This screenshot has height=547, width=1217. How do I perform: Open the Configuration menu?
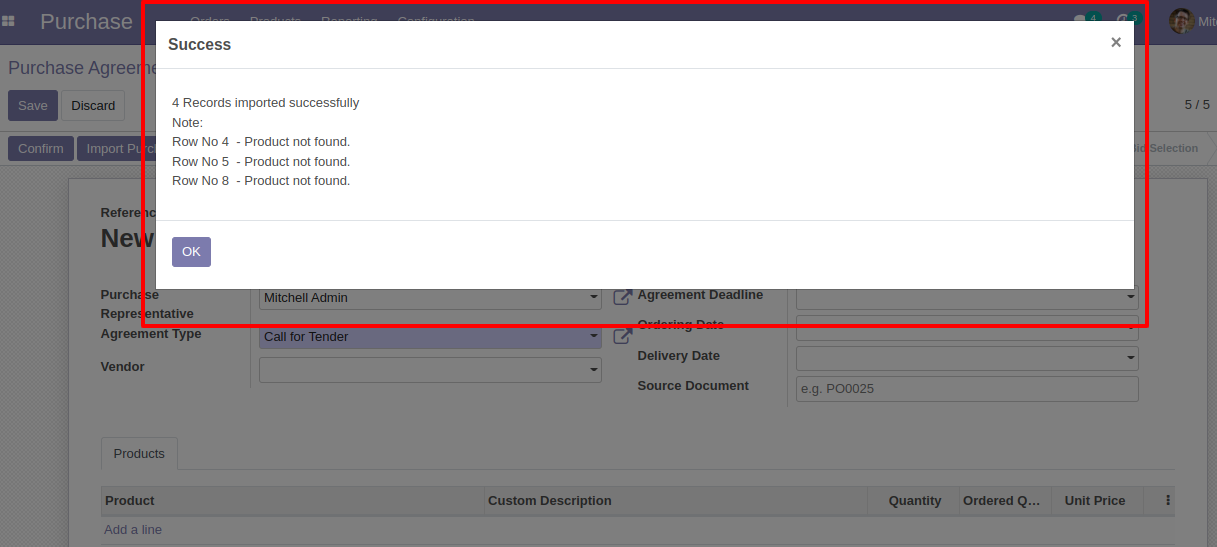point(436,21)
